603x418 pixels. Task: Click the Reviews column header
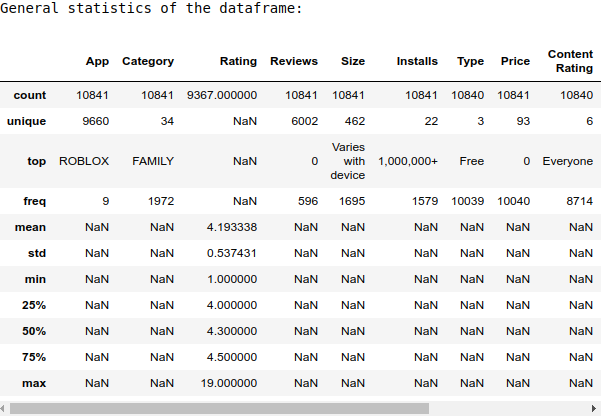[294, 61]
